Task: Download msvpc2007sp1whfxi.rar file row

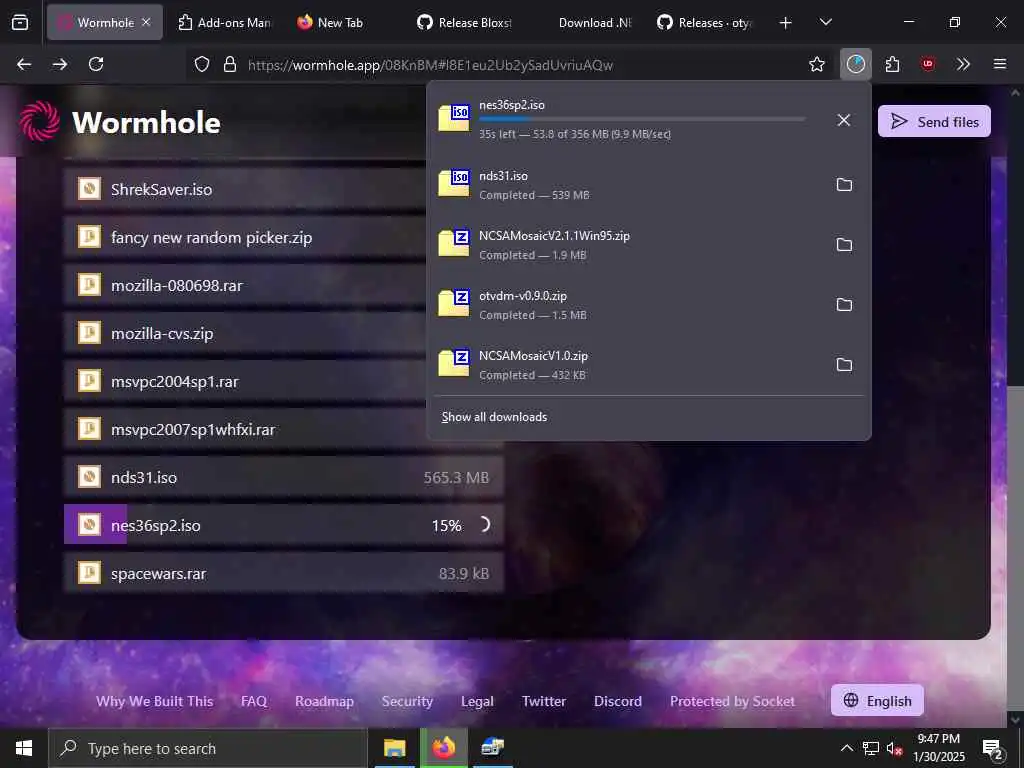Action: coord(283,429)
